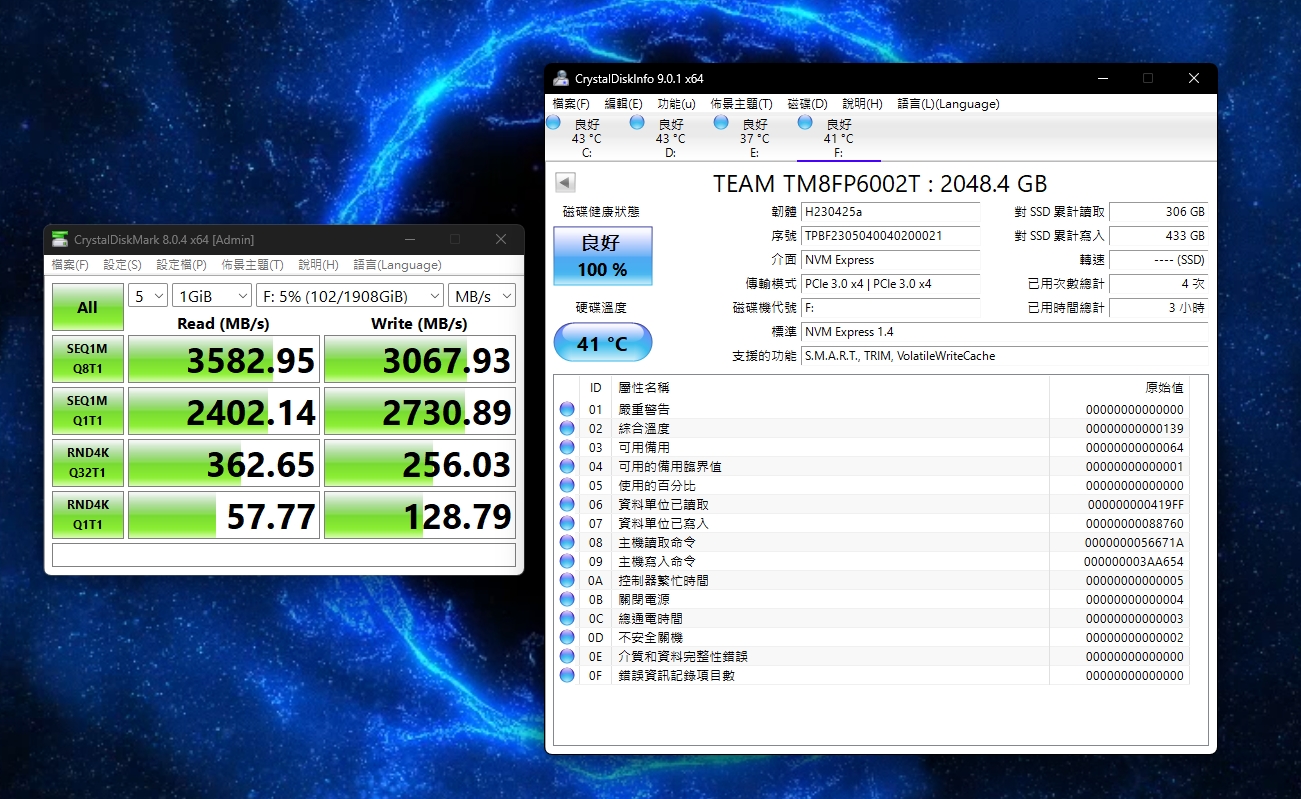Click status orb for attribute 02 綜合溫度
Viewport: 1301px width, 799px height.
click(x=567, y=428)
